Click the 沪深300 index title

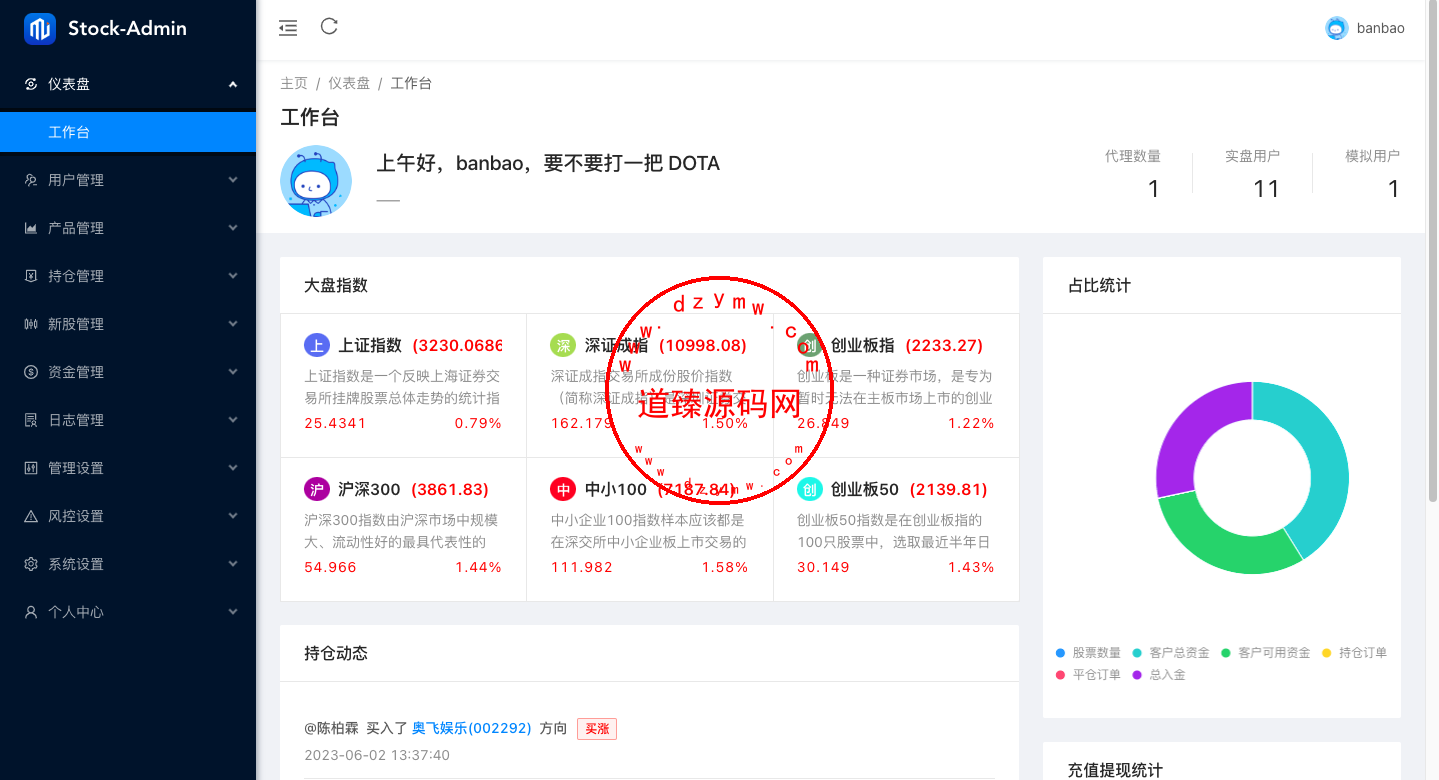coord(369,489)
